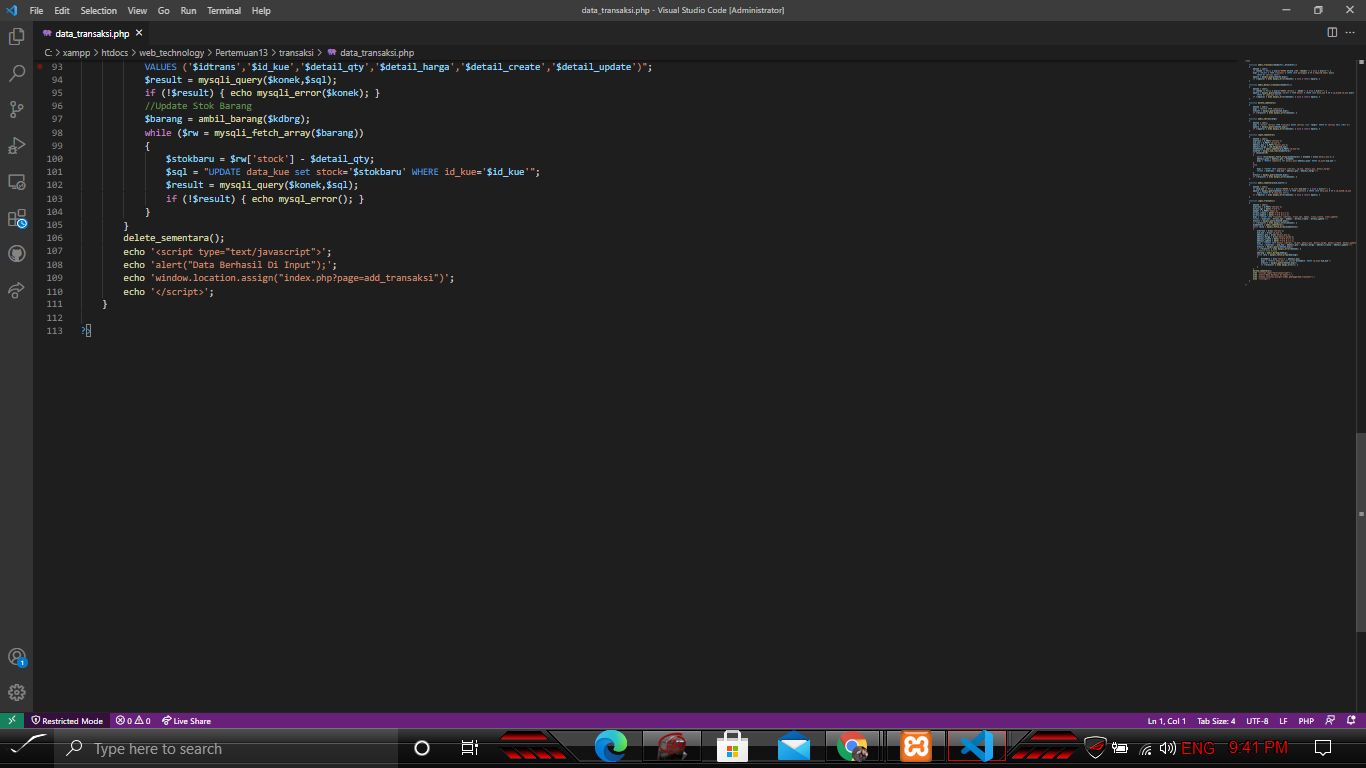Open the Windows Start button

click(28, 747)
